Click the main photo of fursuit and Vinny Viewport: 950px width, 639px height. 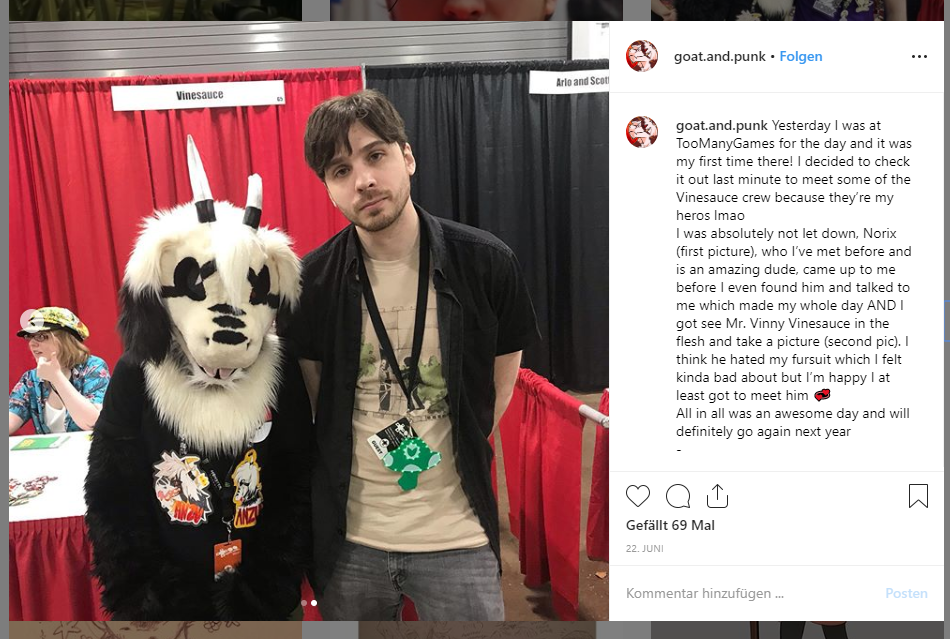[309, 321]
